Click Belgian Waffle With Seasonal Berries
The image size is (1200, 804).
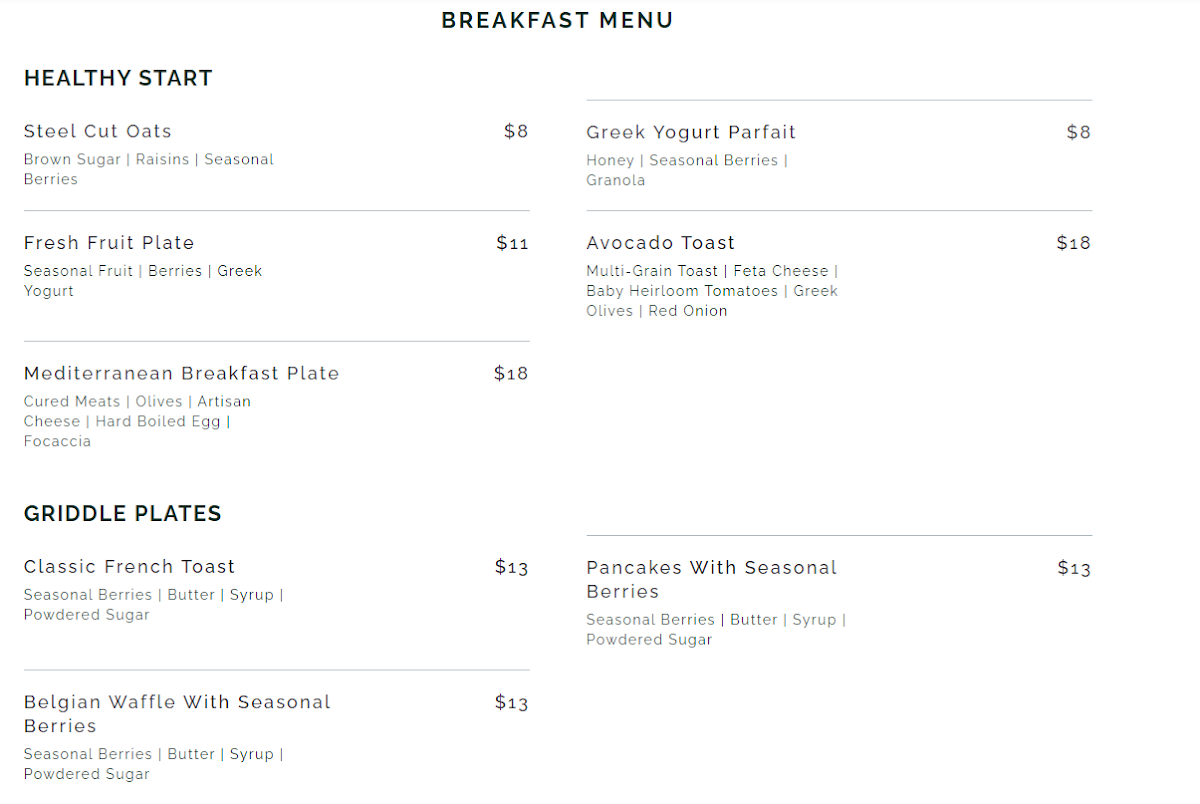pyautogui.click(x=177, y=714)
